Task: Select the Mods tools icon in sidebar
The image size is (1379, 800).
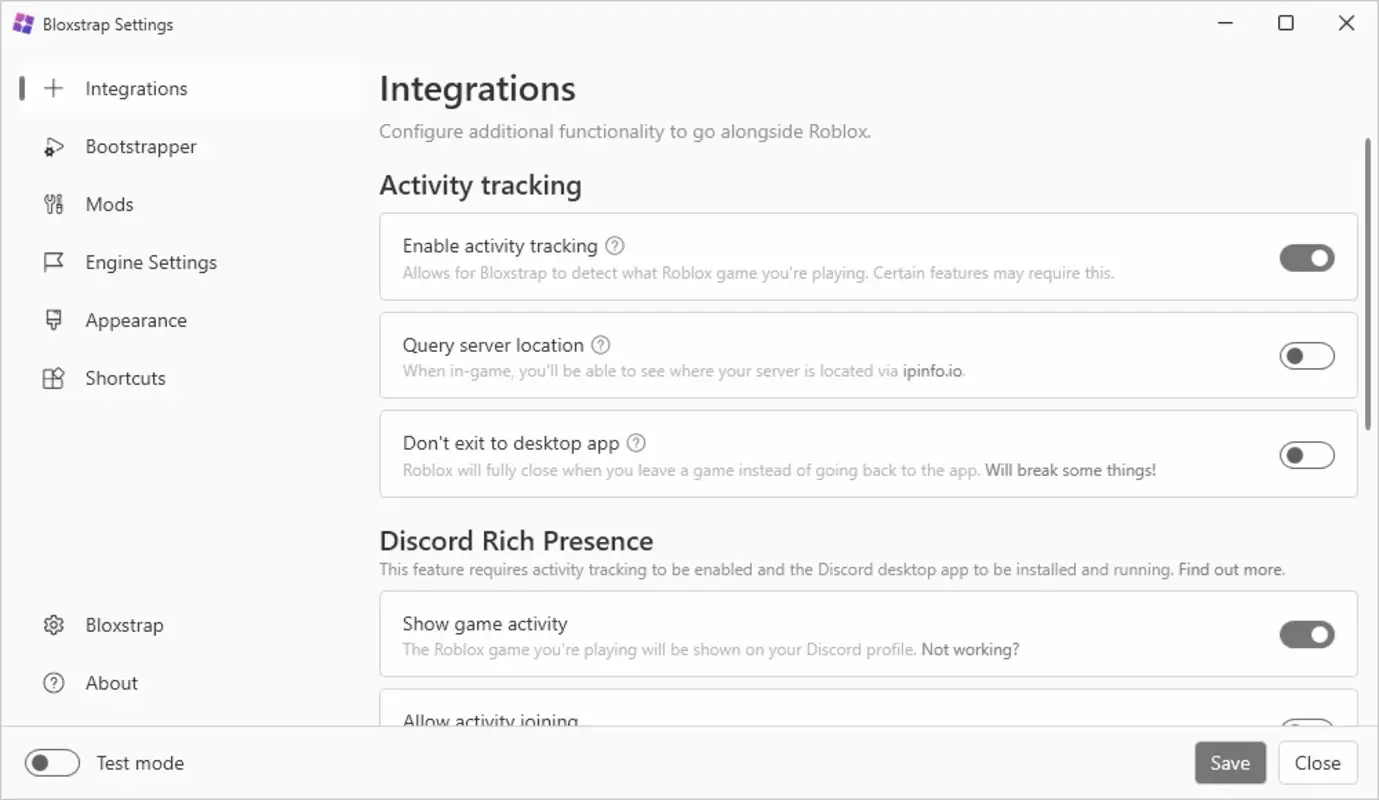Action: point(53,204)
